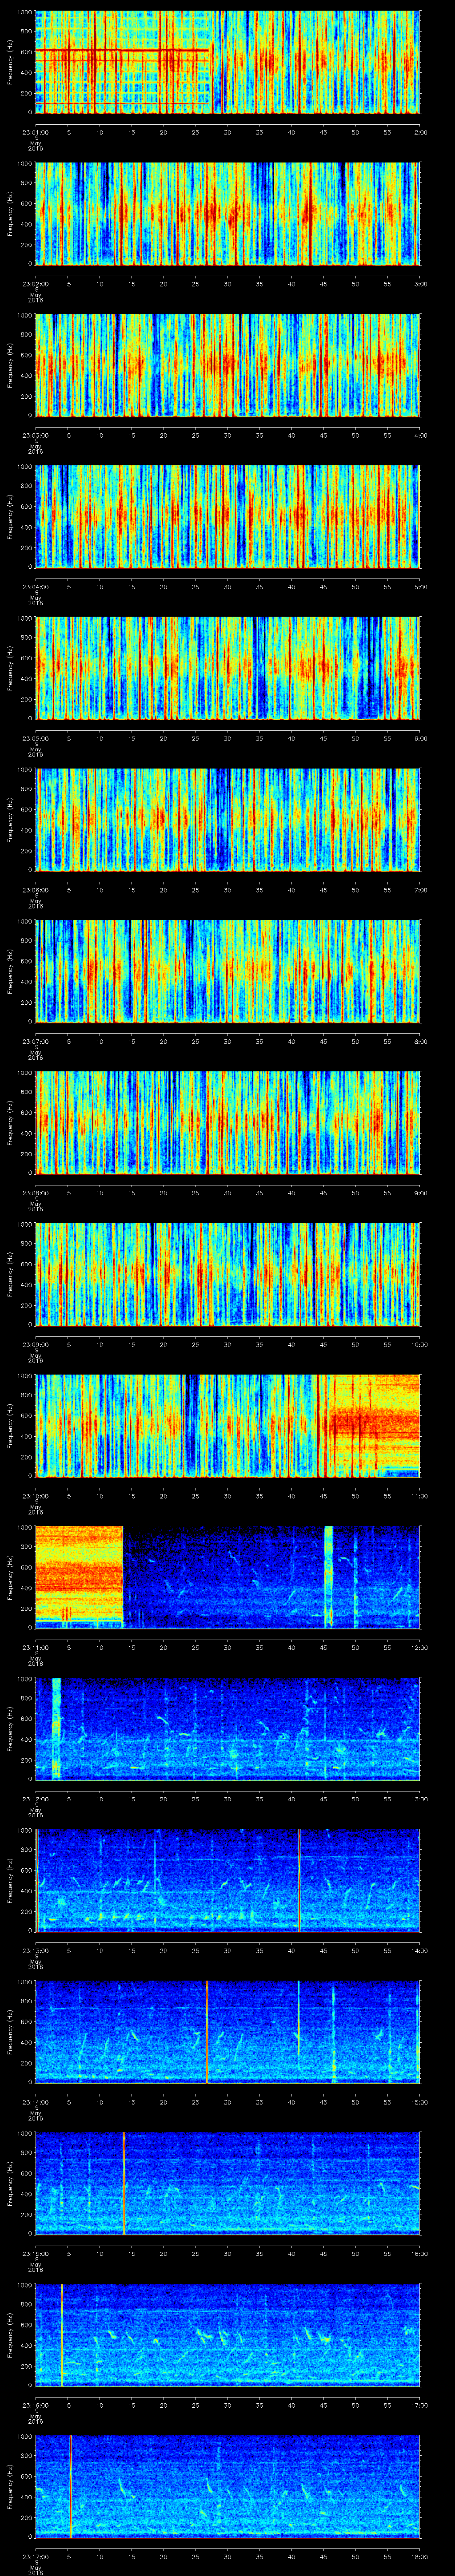This screenshot has height=2576, width=455.
Task: Click the '30' tick label under the 23:10:00 panel
Action: pyautogui.click(x=228, y=1495)
